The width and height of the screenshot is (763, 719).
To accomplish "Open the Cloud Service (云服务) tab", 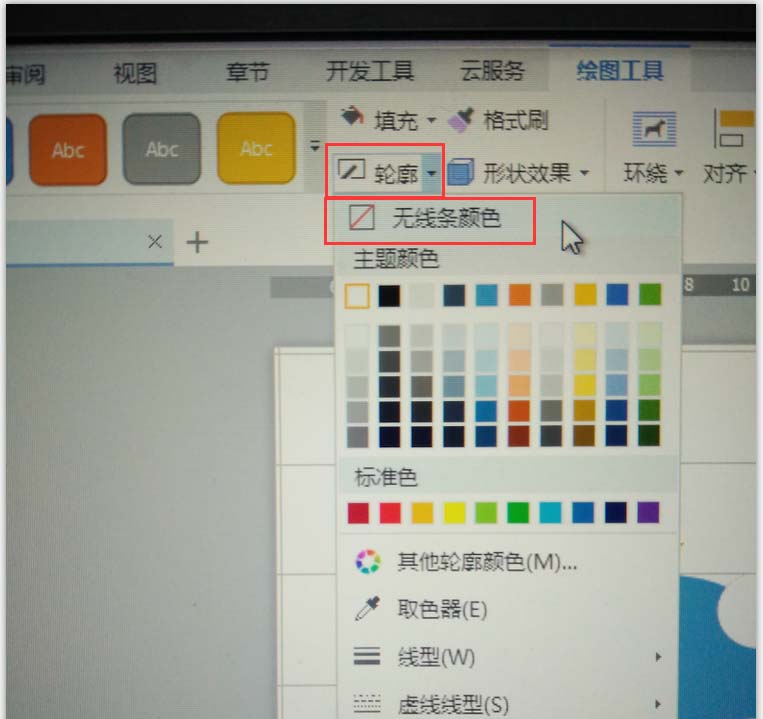I will click(x=492, y=71).
